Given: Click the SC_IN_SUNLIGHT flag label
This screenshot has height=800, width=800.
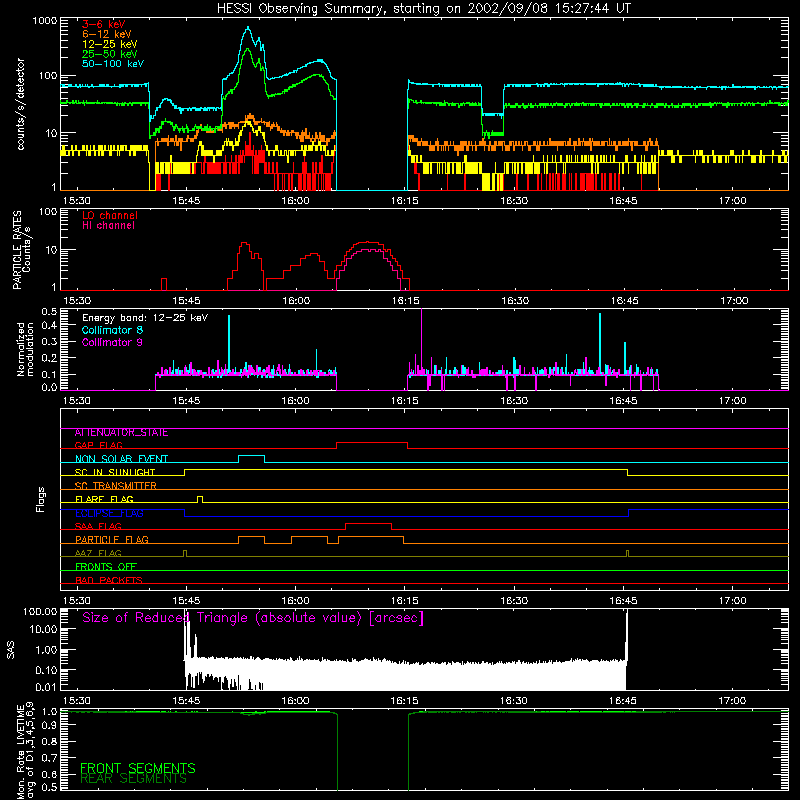Looking at the screenshot, I should 115,472.
